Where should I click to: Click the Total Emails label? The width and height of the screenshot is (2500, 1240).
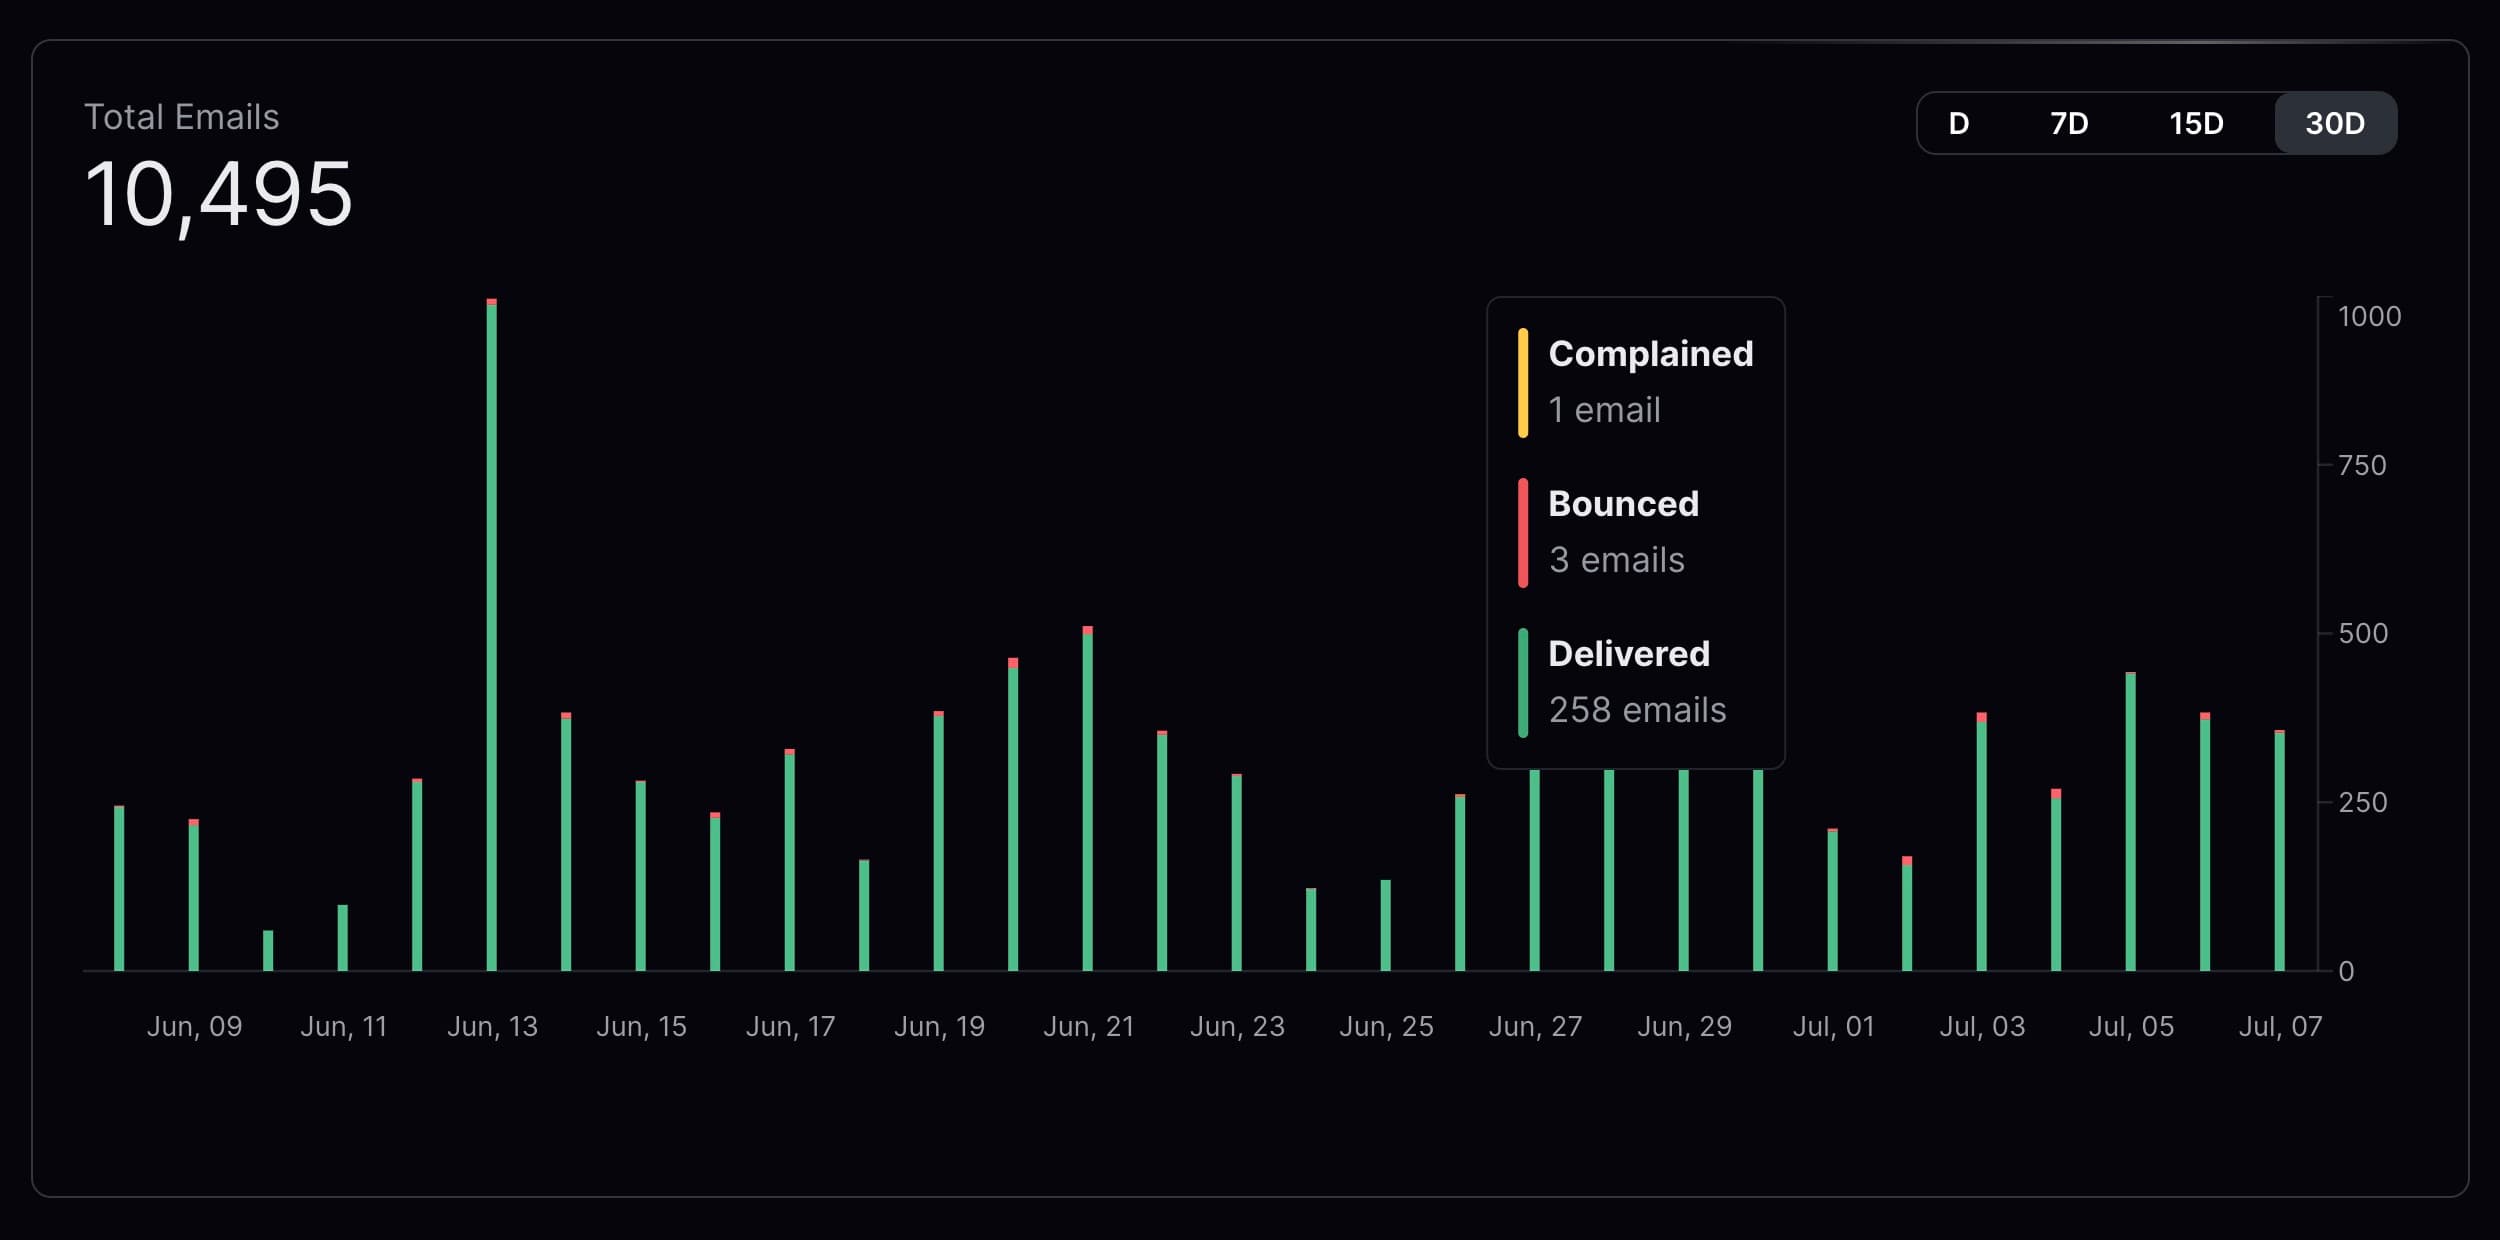click(182, 116)
